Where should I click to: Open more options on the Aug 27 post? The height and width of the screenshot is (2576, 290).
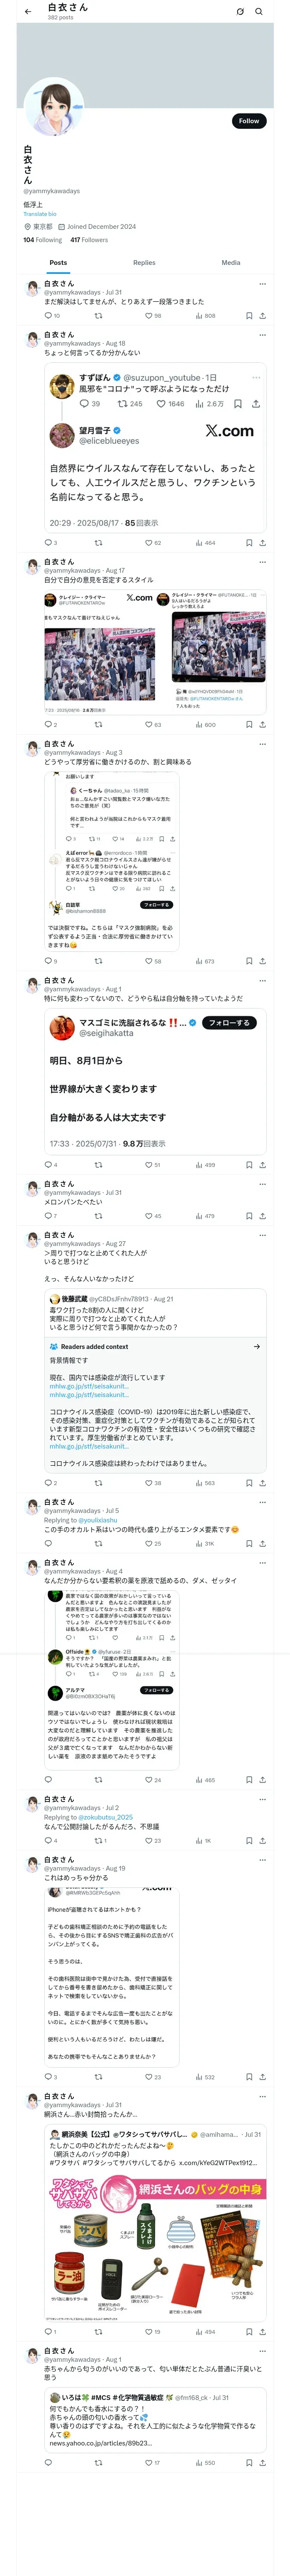coord(262,1235)
